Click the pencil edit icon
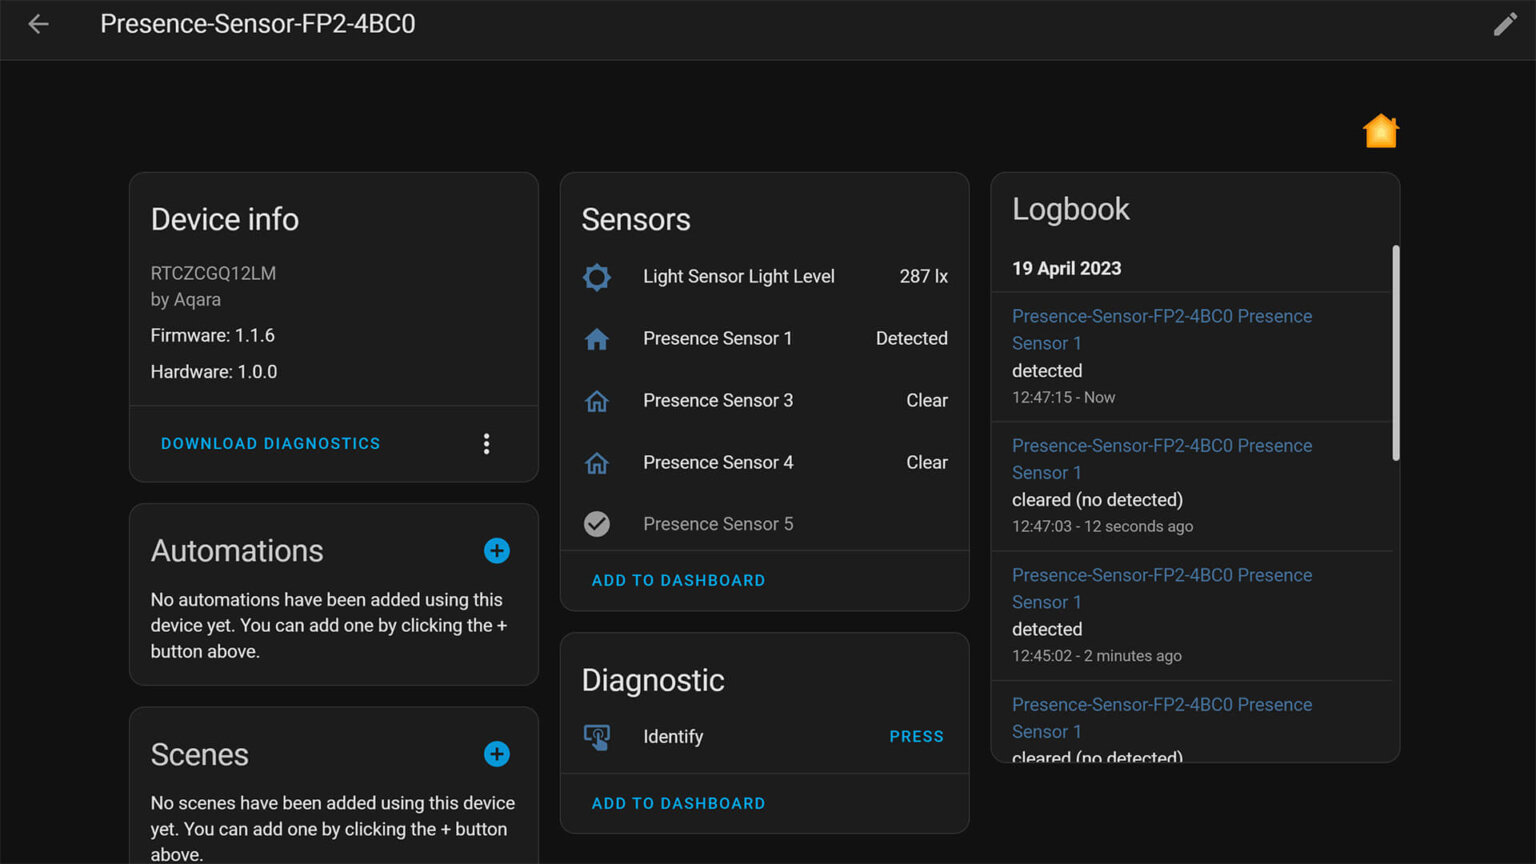Image resolution: width=1536 pixels, height=864 pixels. 1505,25
